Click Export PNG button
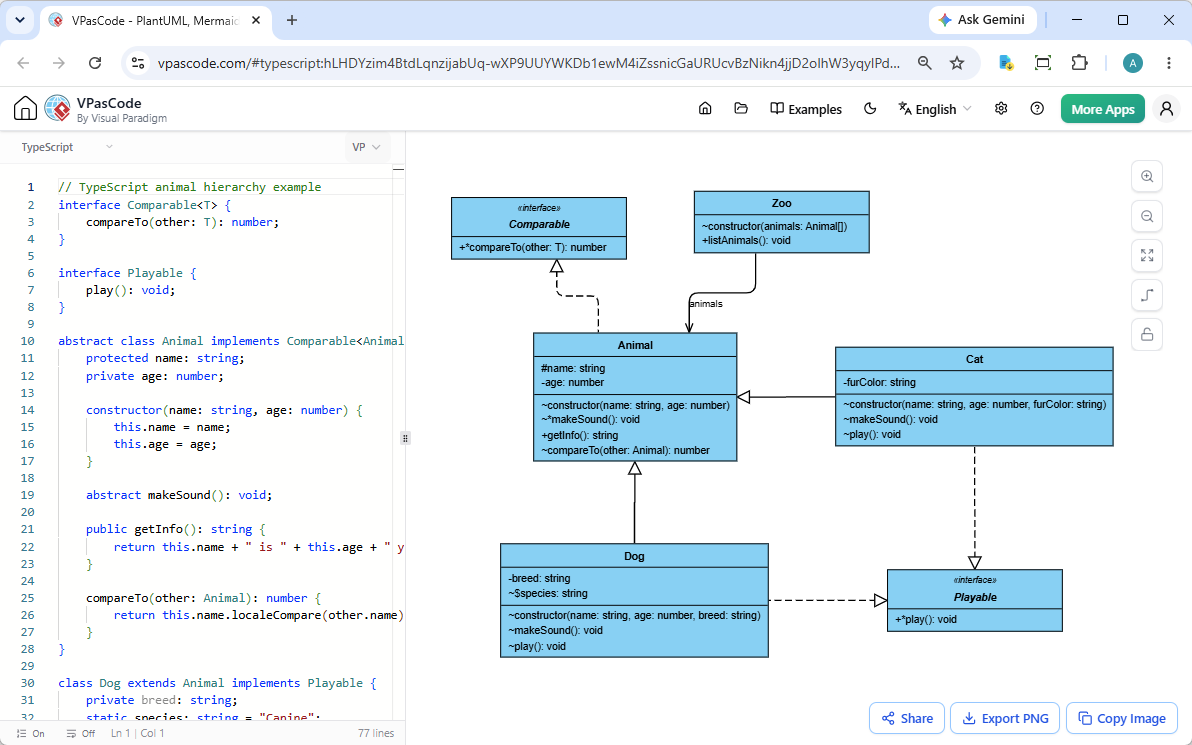1192x745 pixels. point(1005,718)
